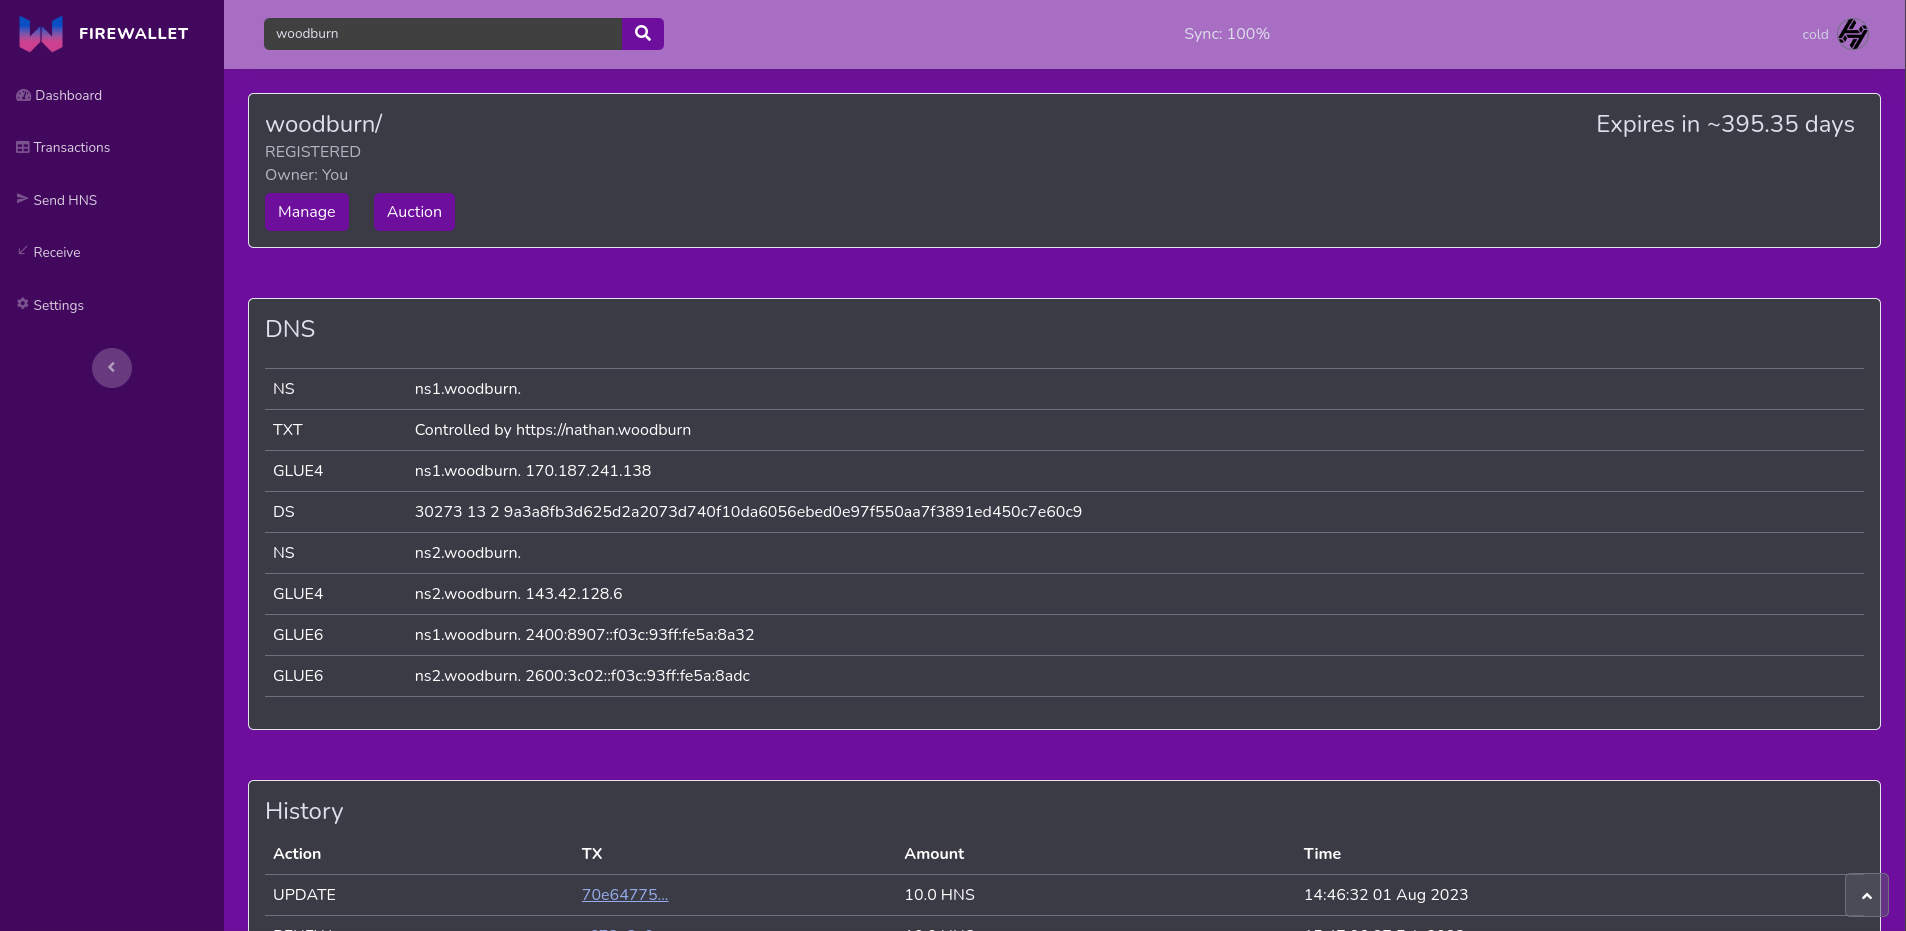Open the Transactions section

pos(71,146)
